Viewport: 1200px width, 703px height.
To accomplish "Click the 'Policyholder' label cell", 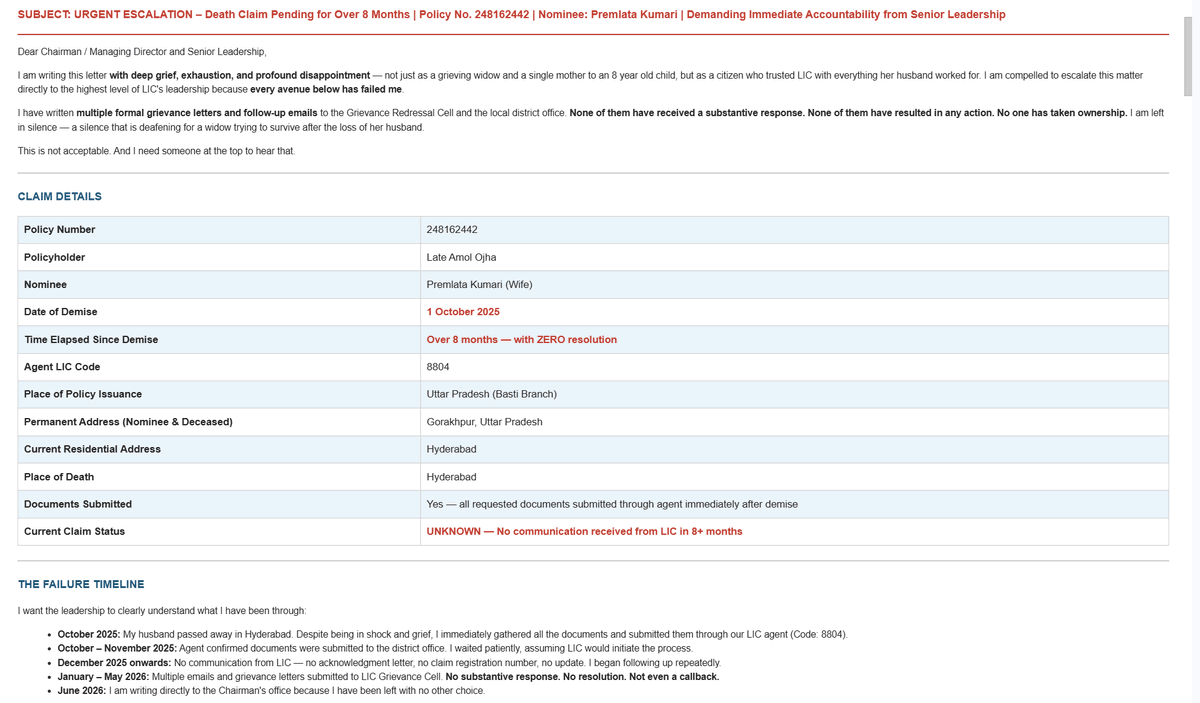I will [x=219, y=257].
